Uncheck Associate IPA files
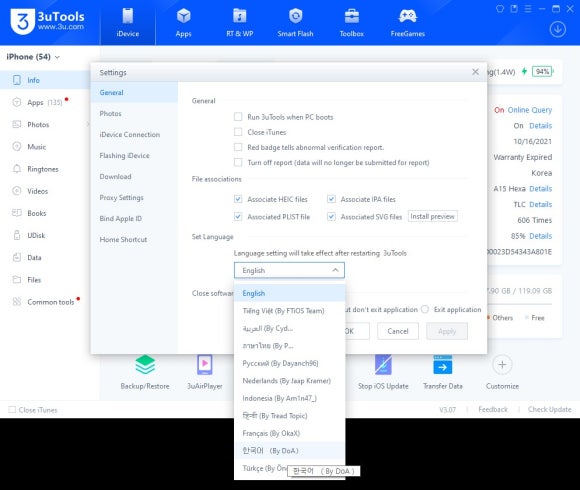 coord(331,199)
